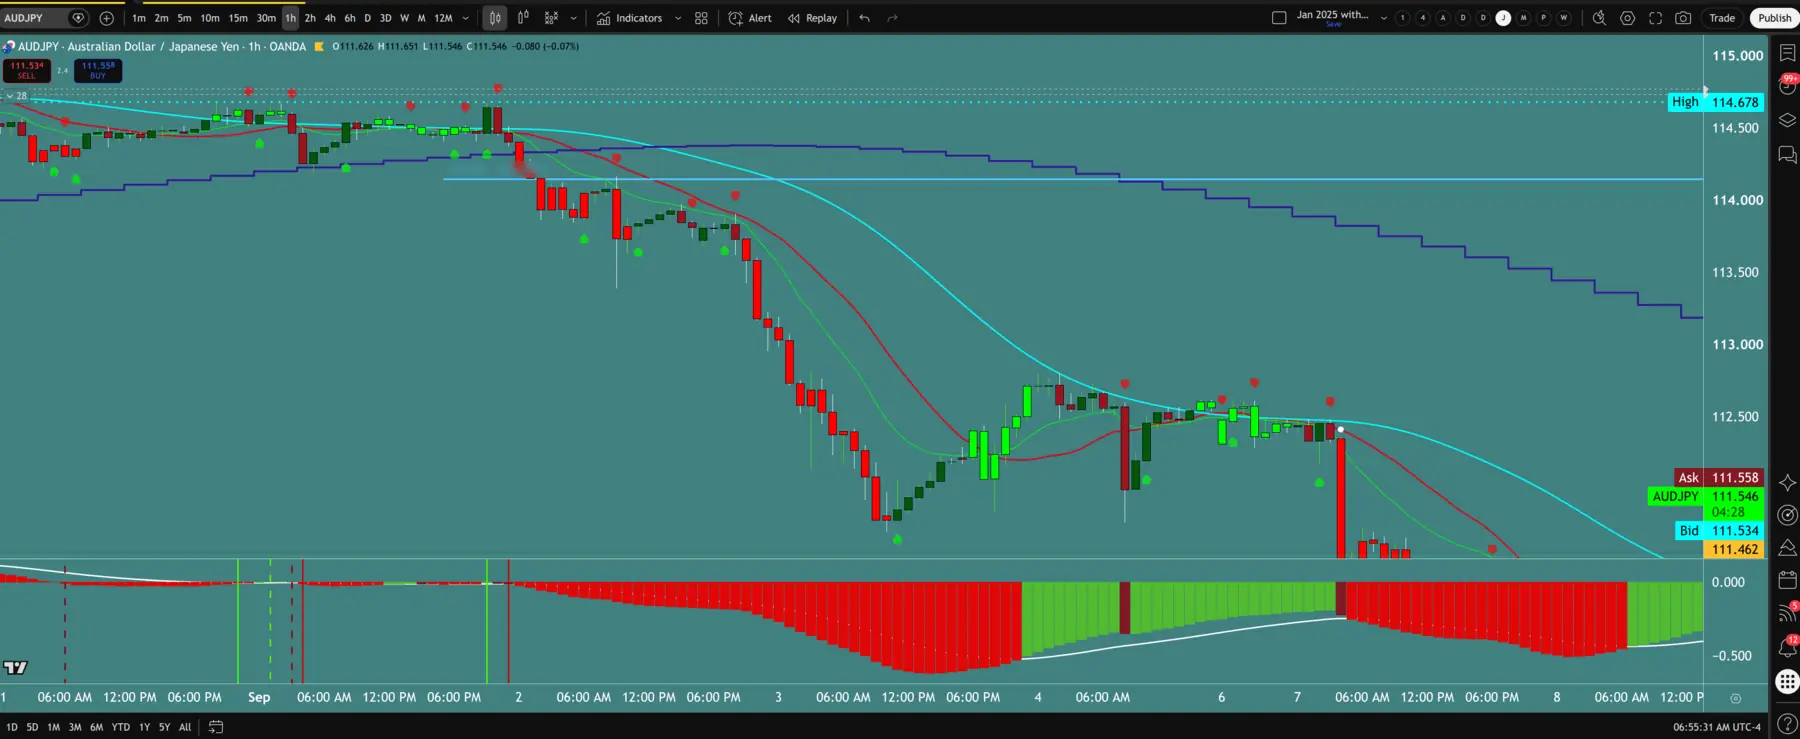Open notifications bell with badge 12
This screenshot has width=1800, height=739.
pos(1787,647)
